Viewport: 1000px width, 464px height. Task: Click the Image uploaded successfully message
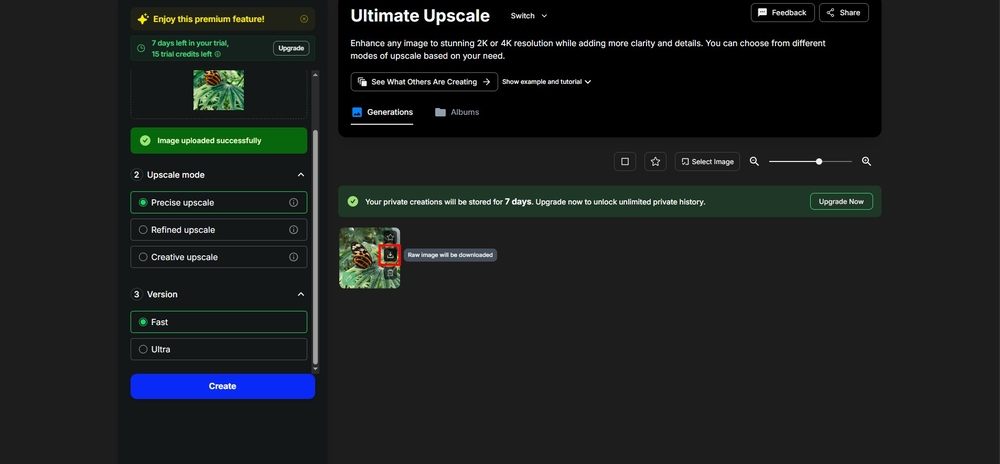point(219,140)
